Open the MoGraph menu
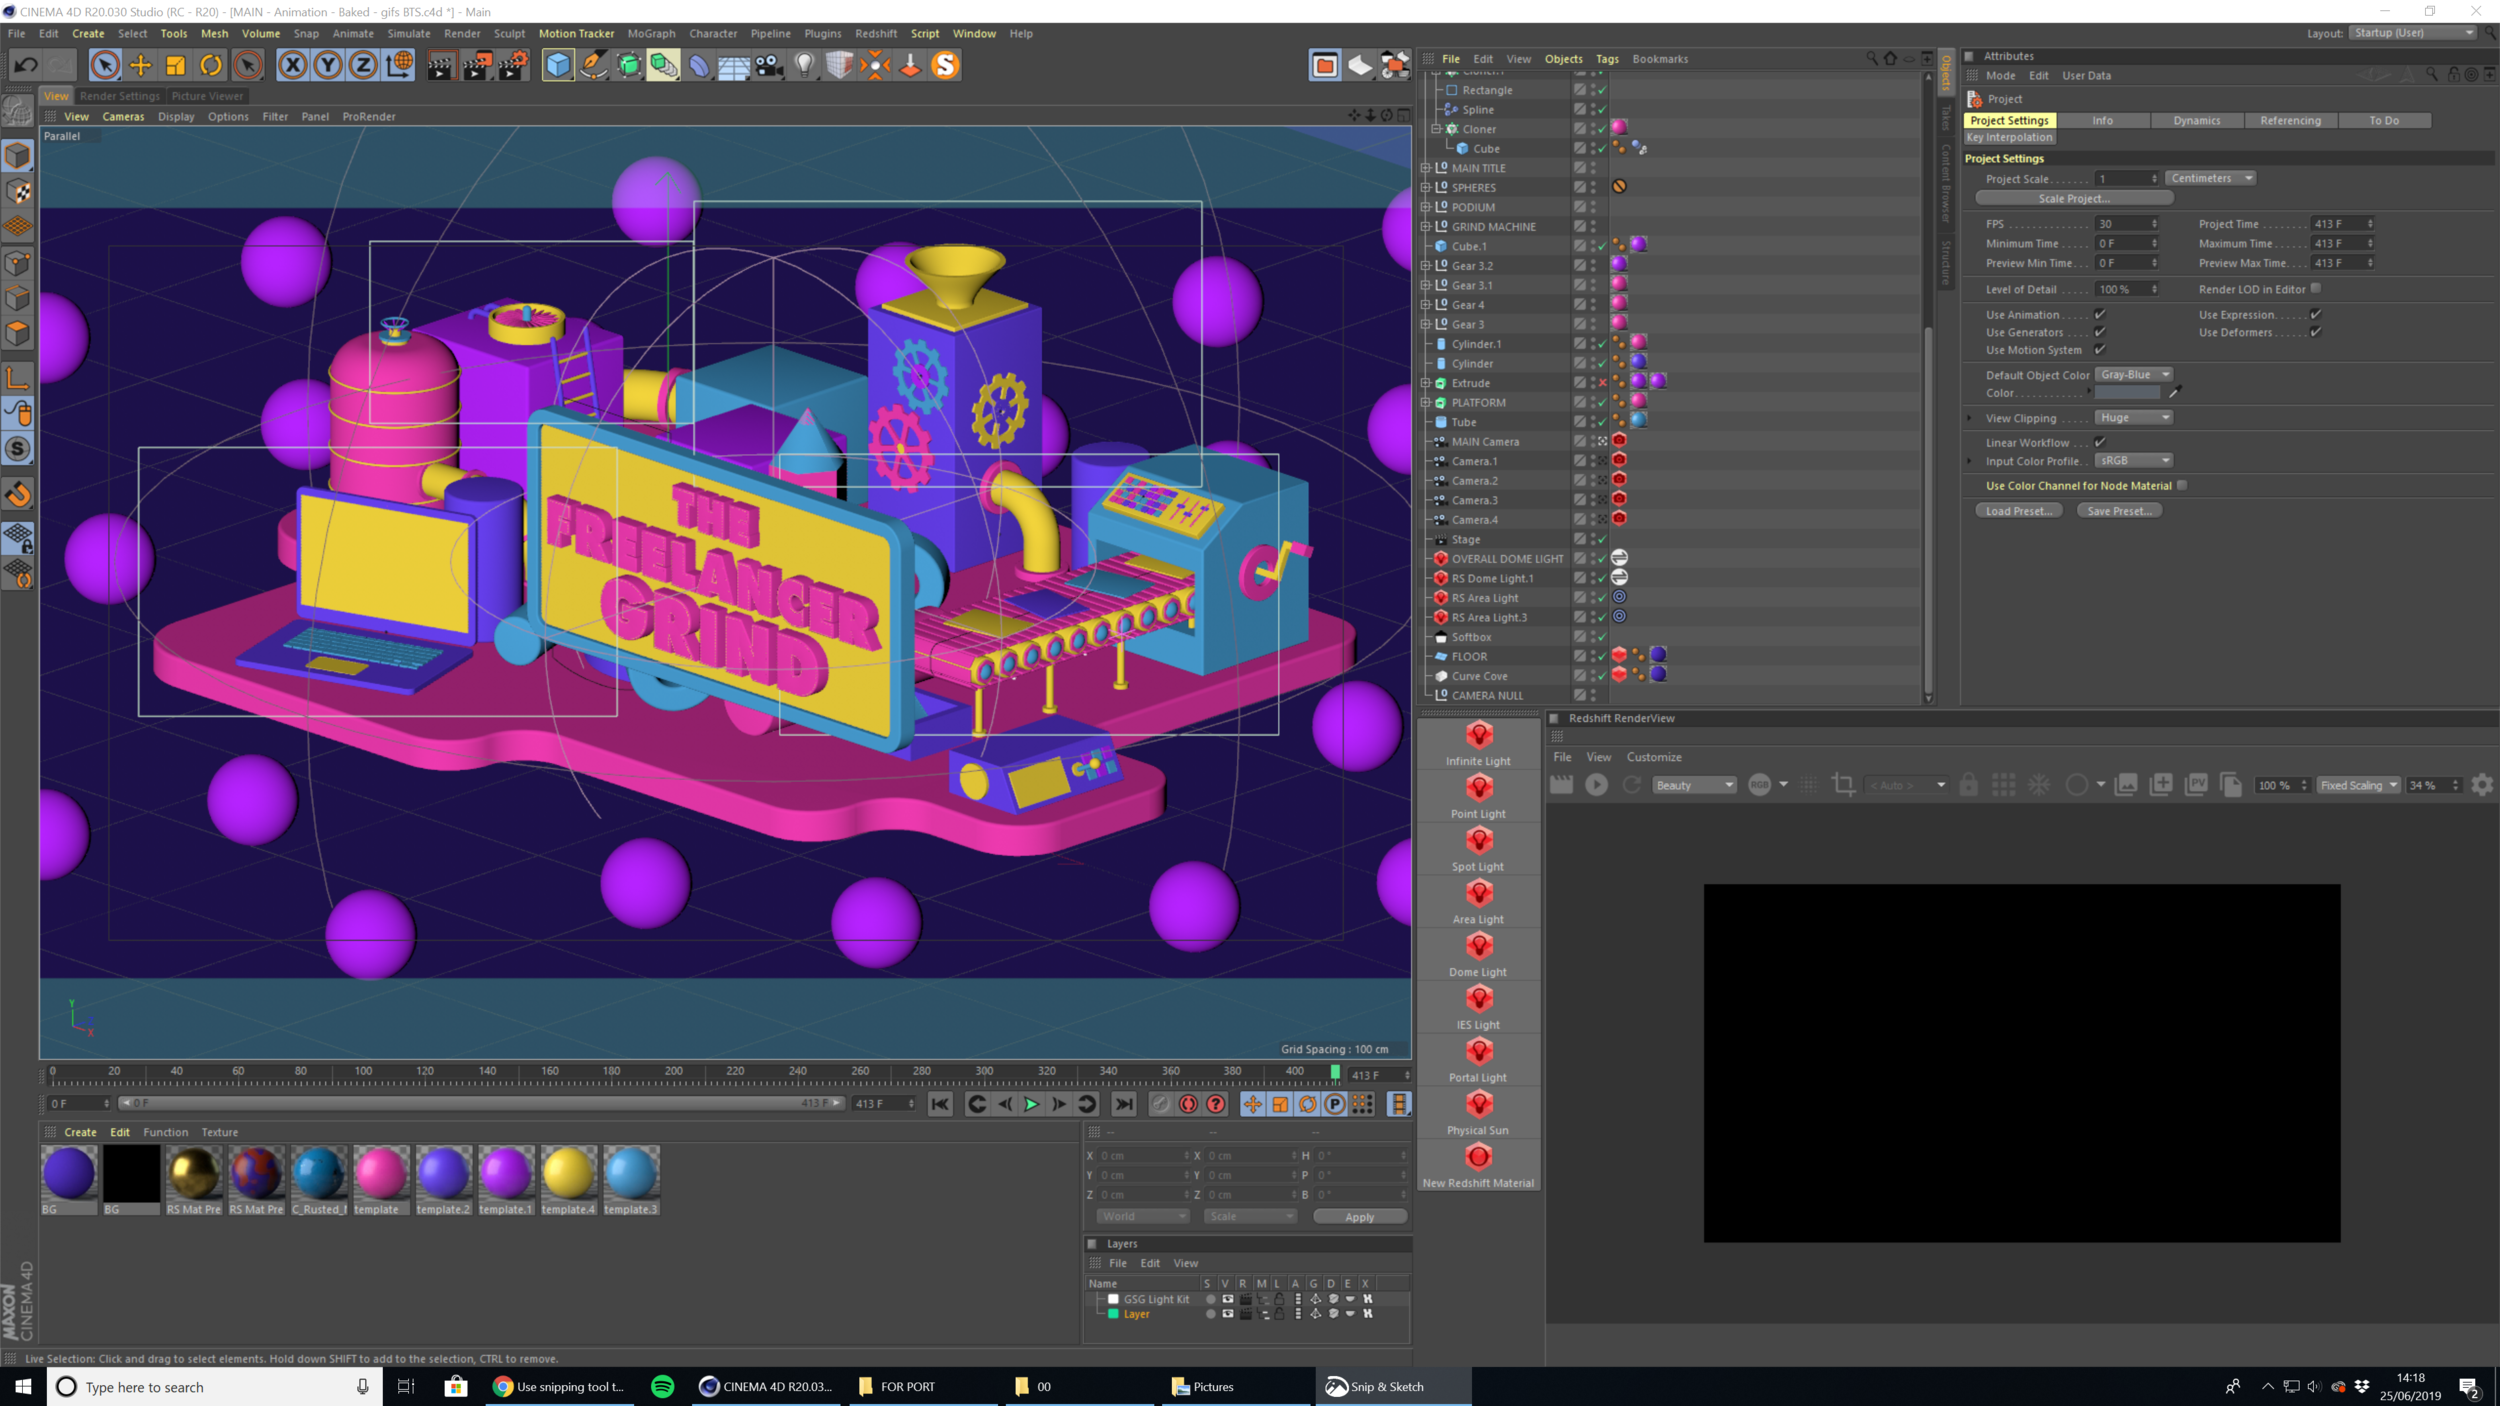The height and width of the screenshot is (1406, 2500). (651, 33)
